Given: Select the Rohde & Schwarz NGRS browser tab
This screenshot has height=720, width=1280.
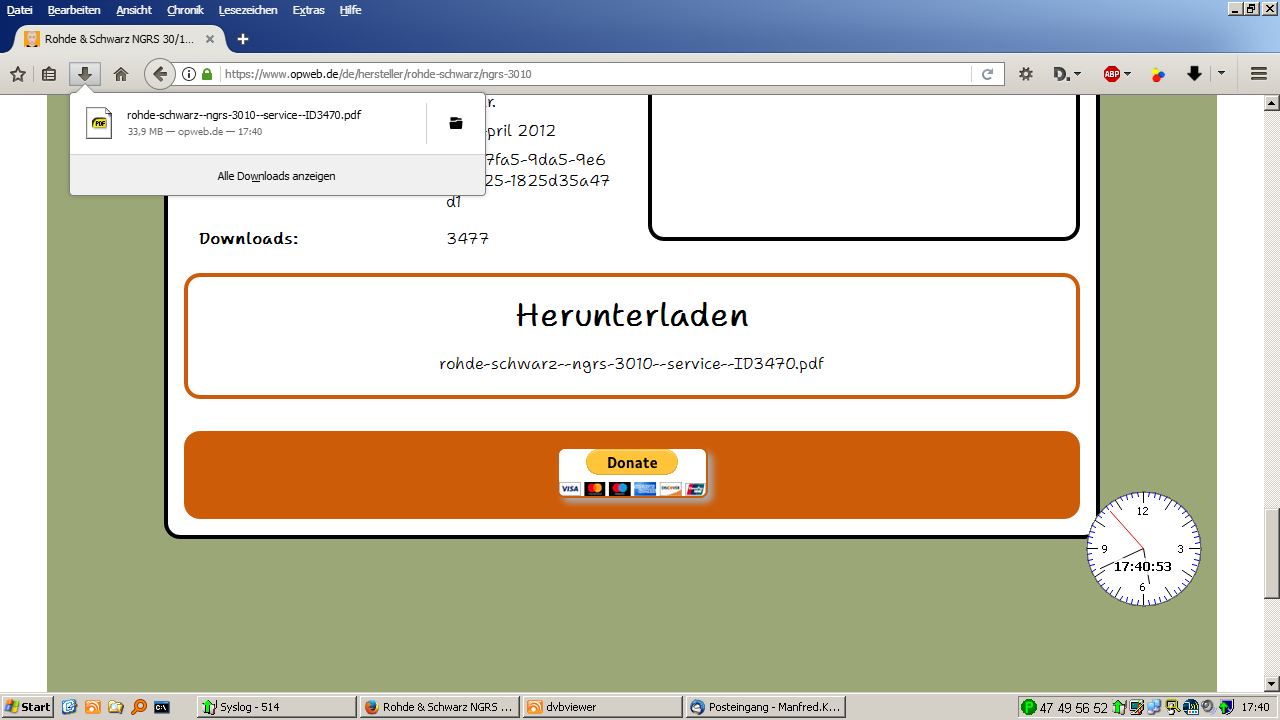Looking at the screenshot, I should [x=120, y=39].
